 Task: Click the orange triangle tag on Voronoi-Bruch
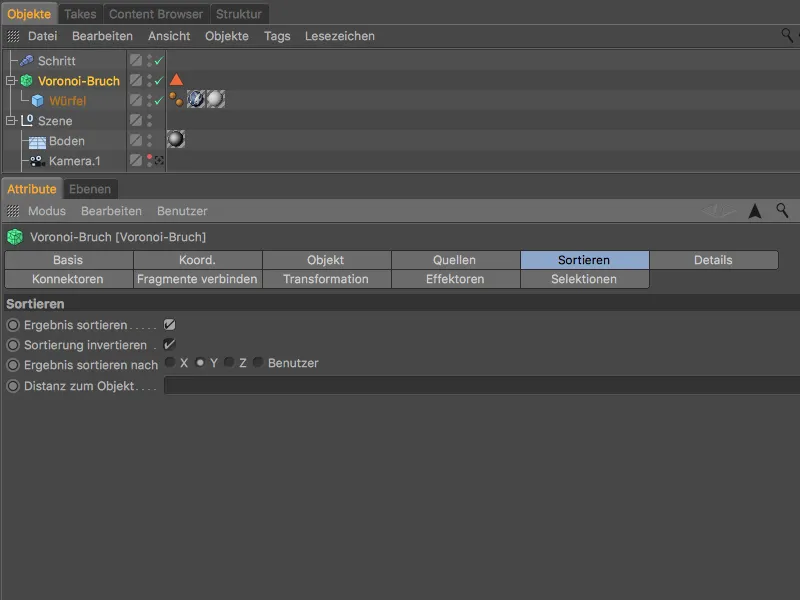(x=176, y=80)
